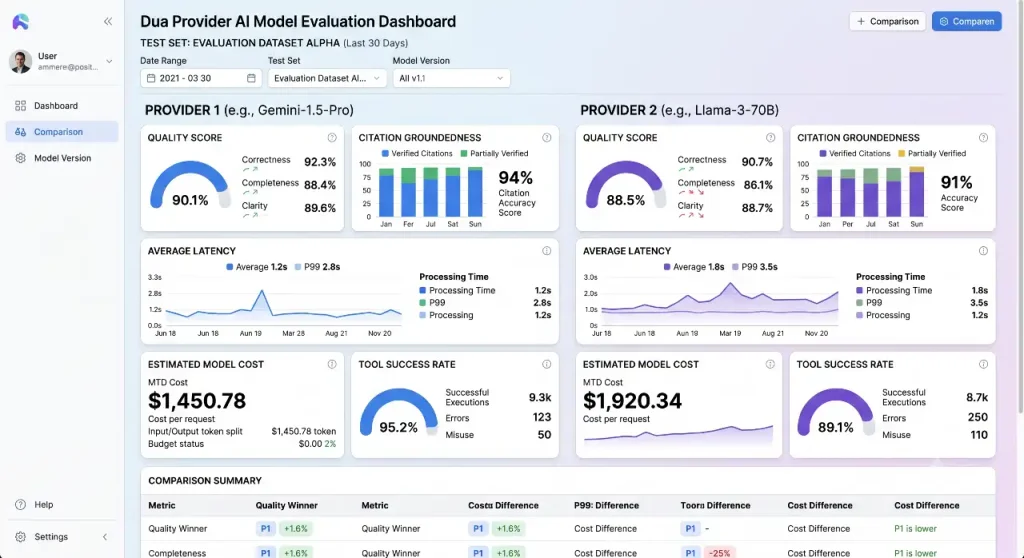Open Help from the sidebar
The width and height of the screenshot is (1024, 558).
(62, 504)
